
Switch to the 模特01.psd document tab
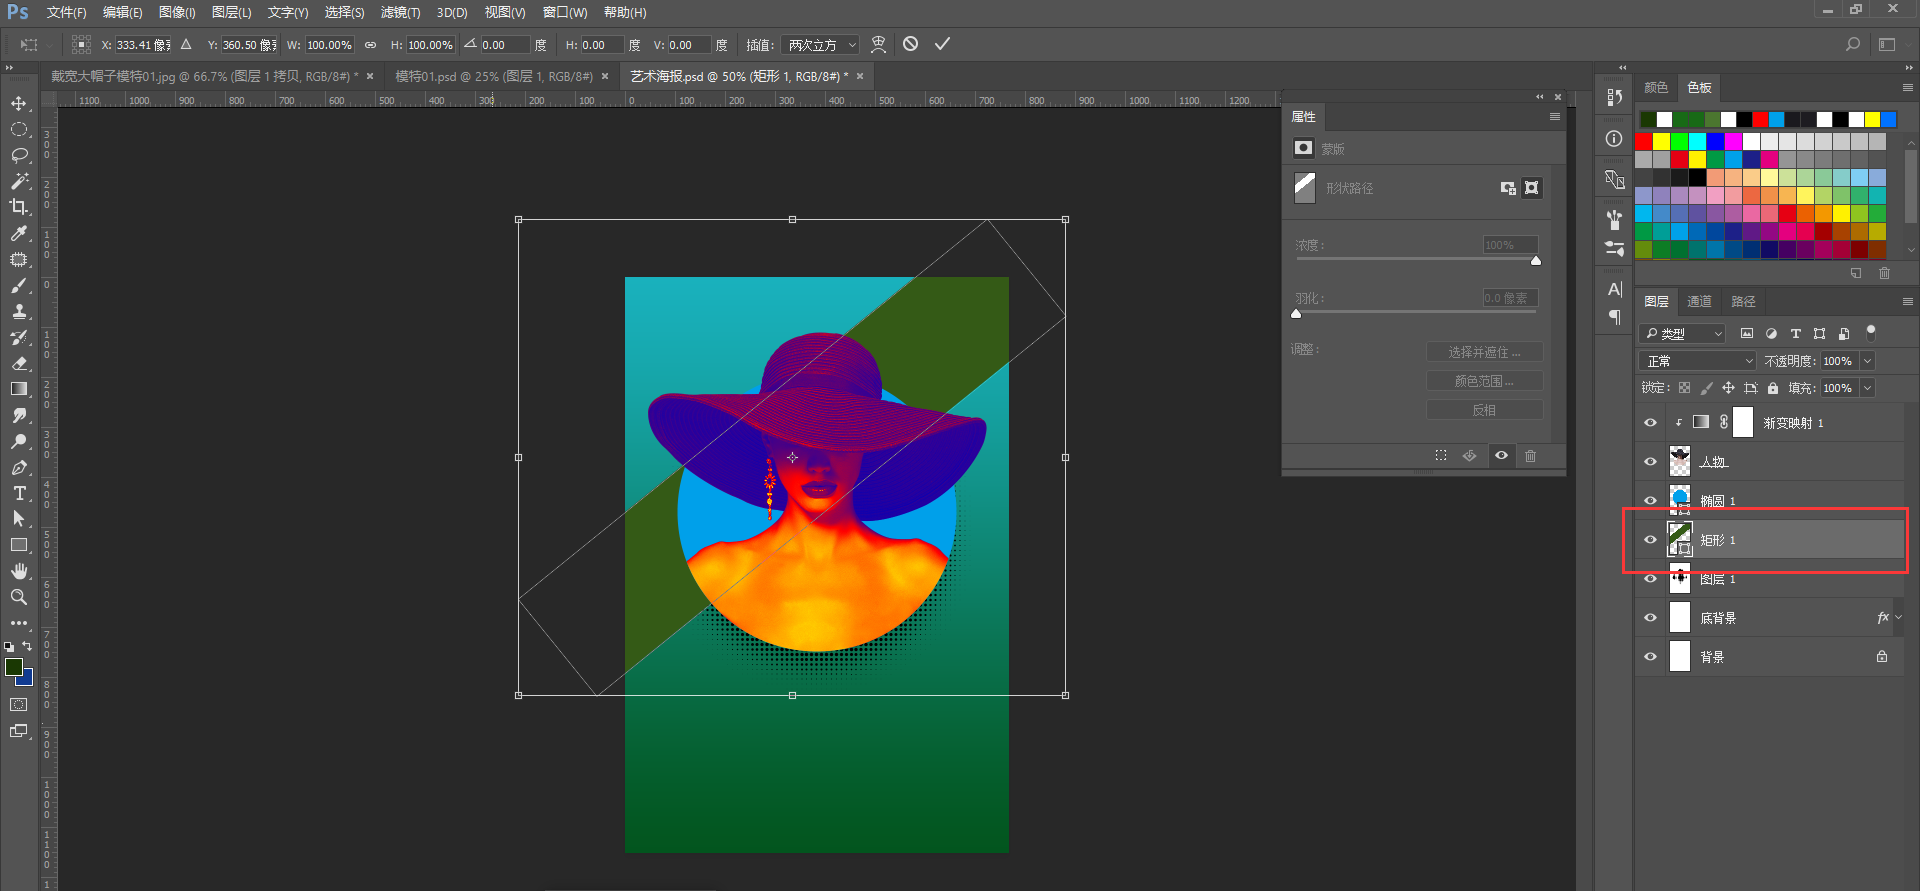[493, 76]
